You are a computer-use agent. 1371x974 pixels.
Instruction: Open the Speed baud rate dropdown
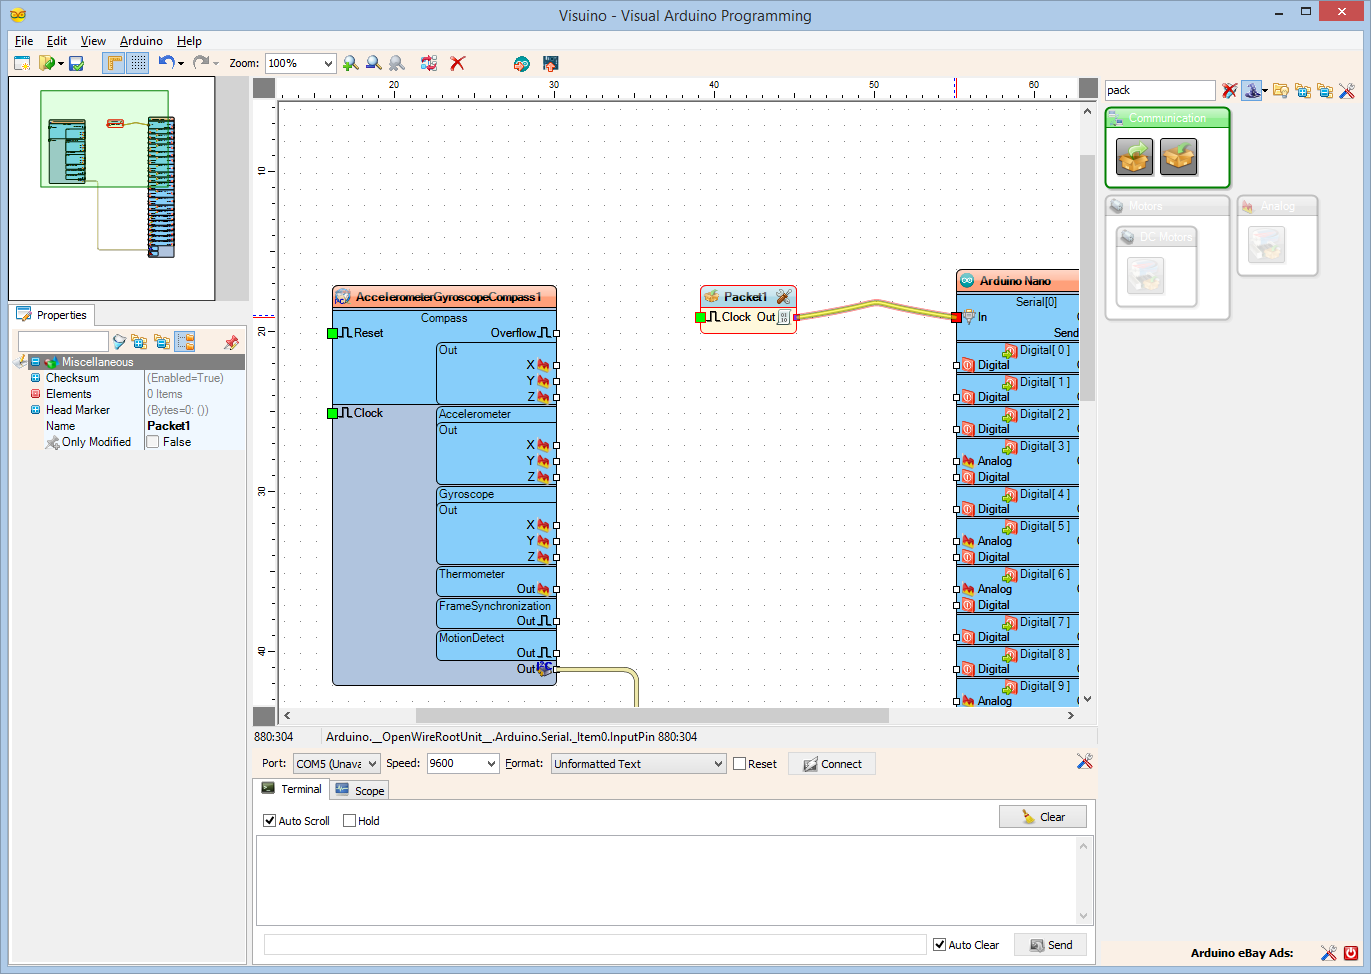pos(491,764)
